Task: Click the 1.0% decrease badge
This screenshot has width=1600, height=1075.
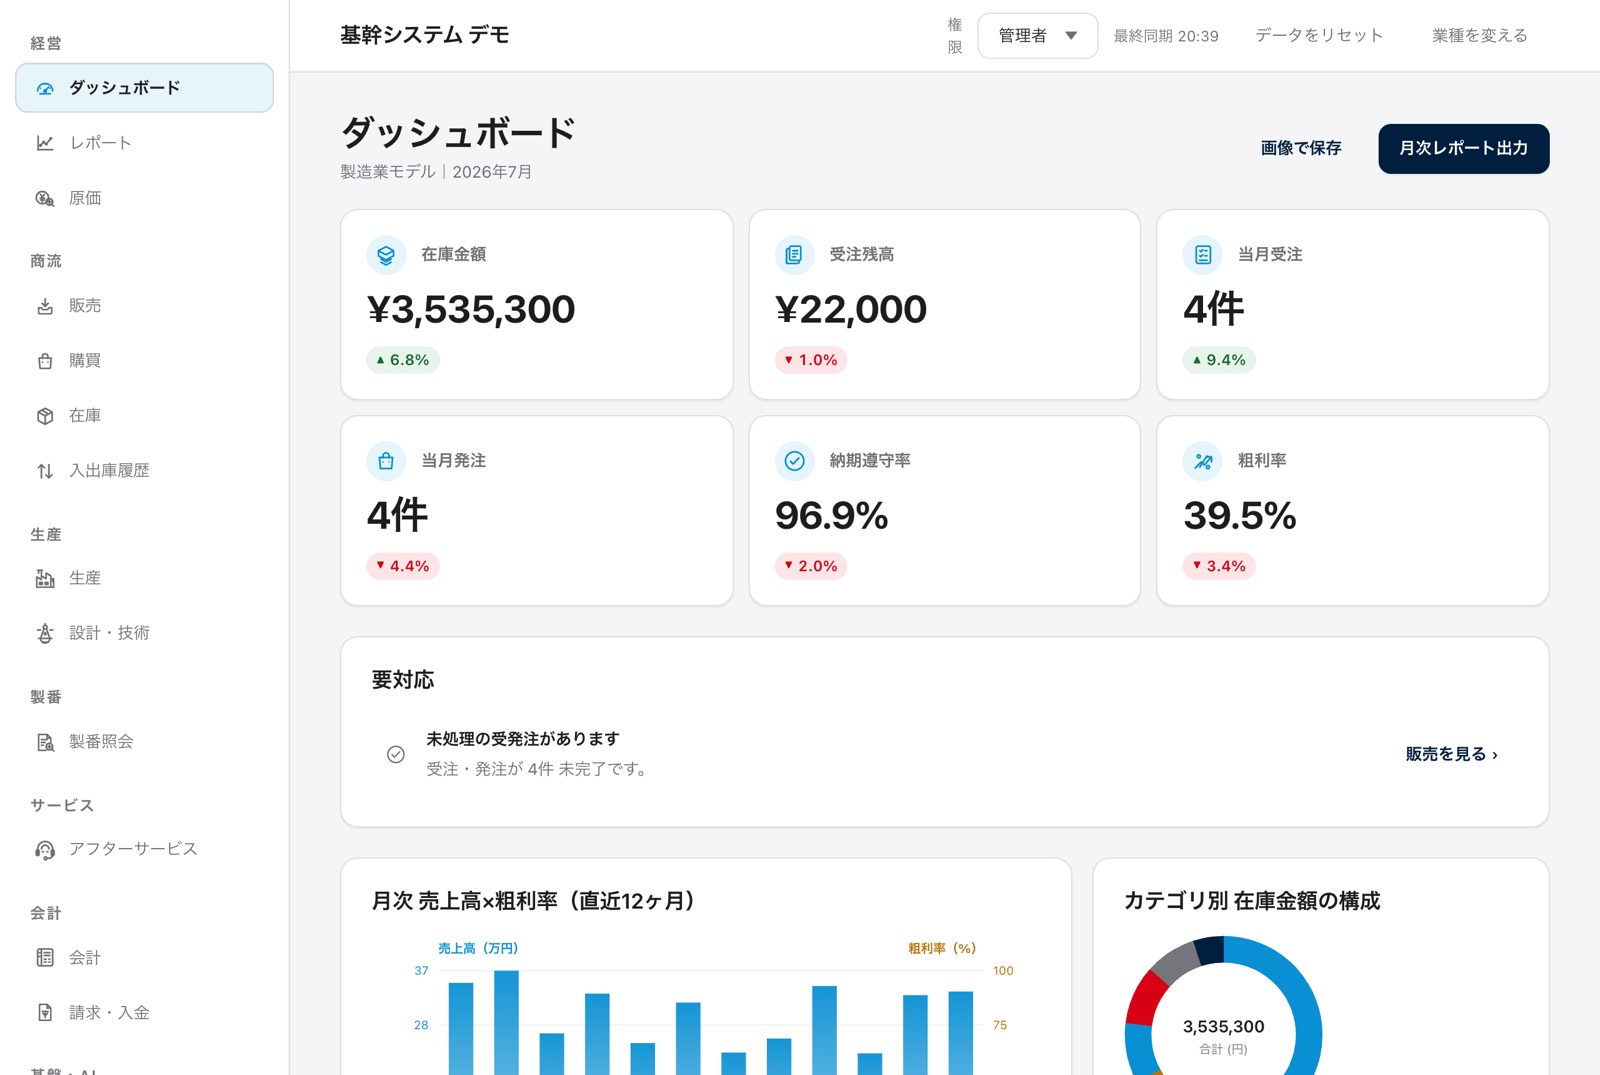Action: tap(811, 360)
